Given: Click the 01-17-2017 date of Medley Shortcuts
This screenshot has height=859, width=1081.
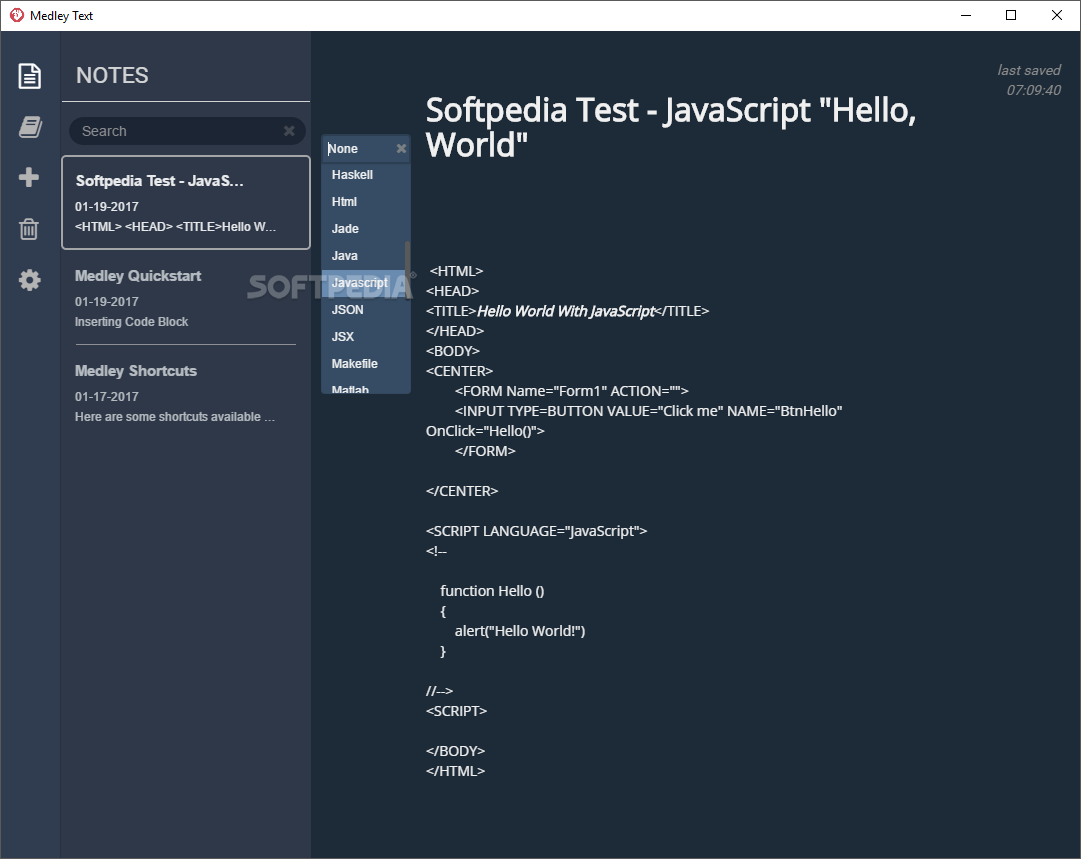Looking at the screenshot, I should point(107,396).
